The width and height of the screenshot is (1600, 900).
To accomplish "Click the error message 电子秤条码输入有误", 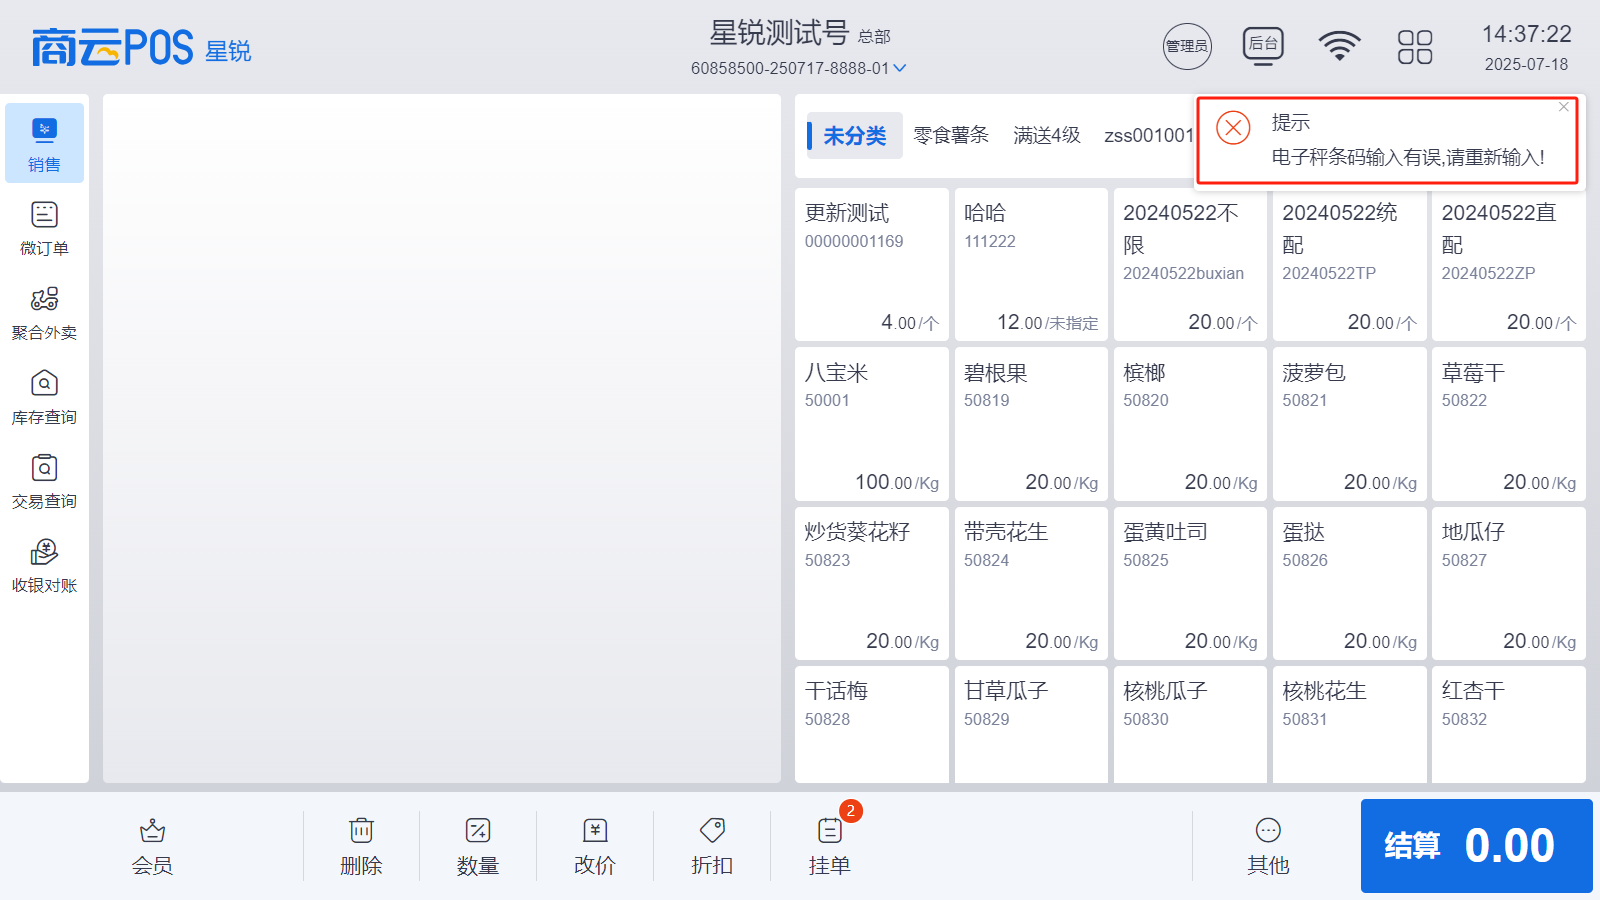I will click(x=1408, y=157).
